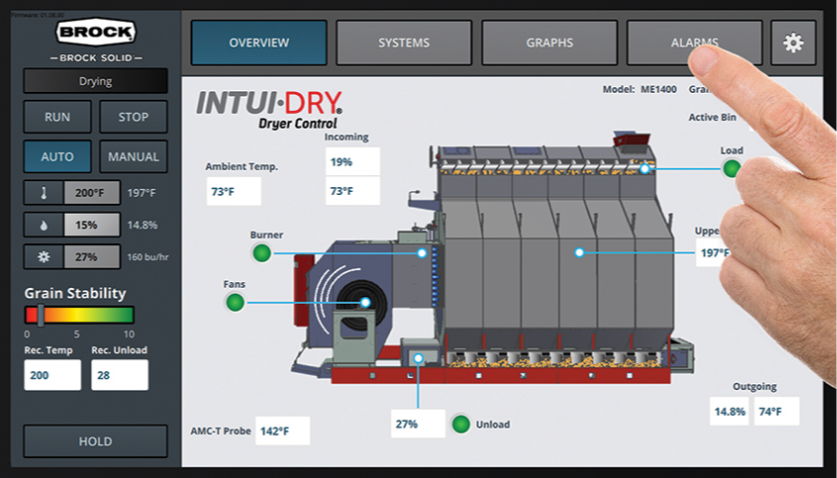Select the upper plenum hotspot dot

[579, 252]
